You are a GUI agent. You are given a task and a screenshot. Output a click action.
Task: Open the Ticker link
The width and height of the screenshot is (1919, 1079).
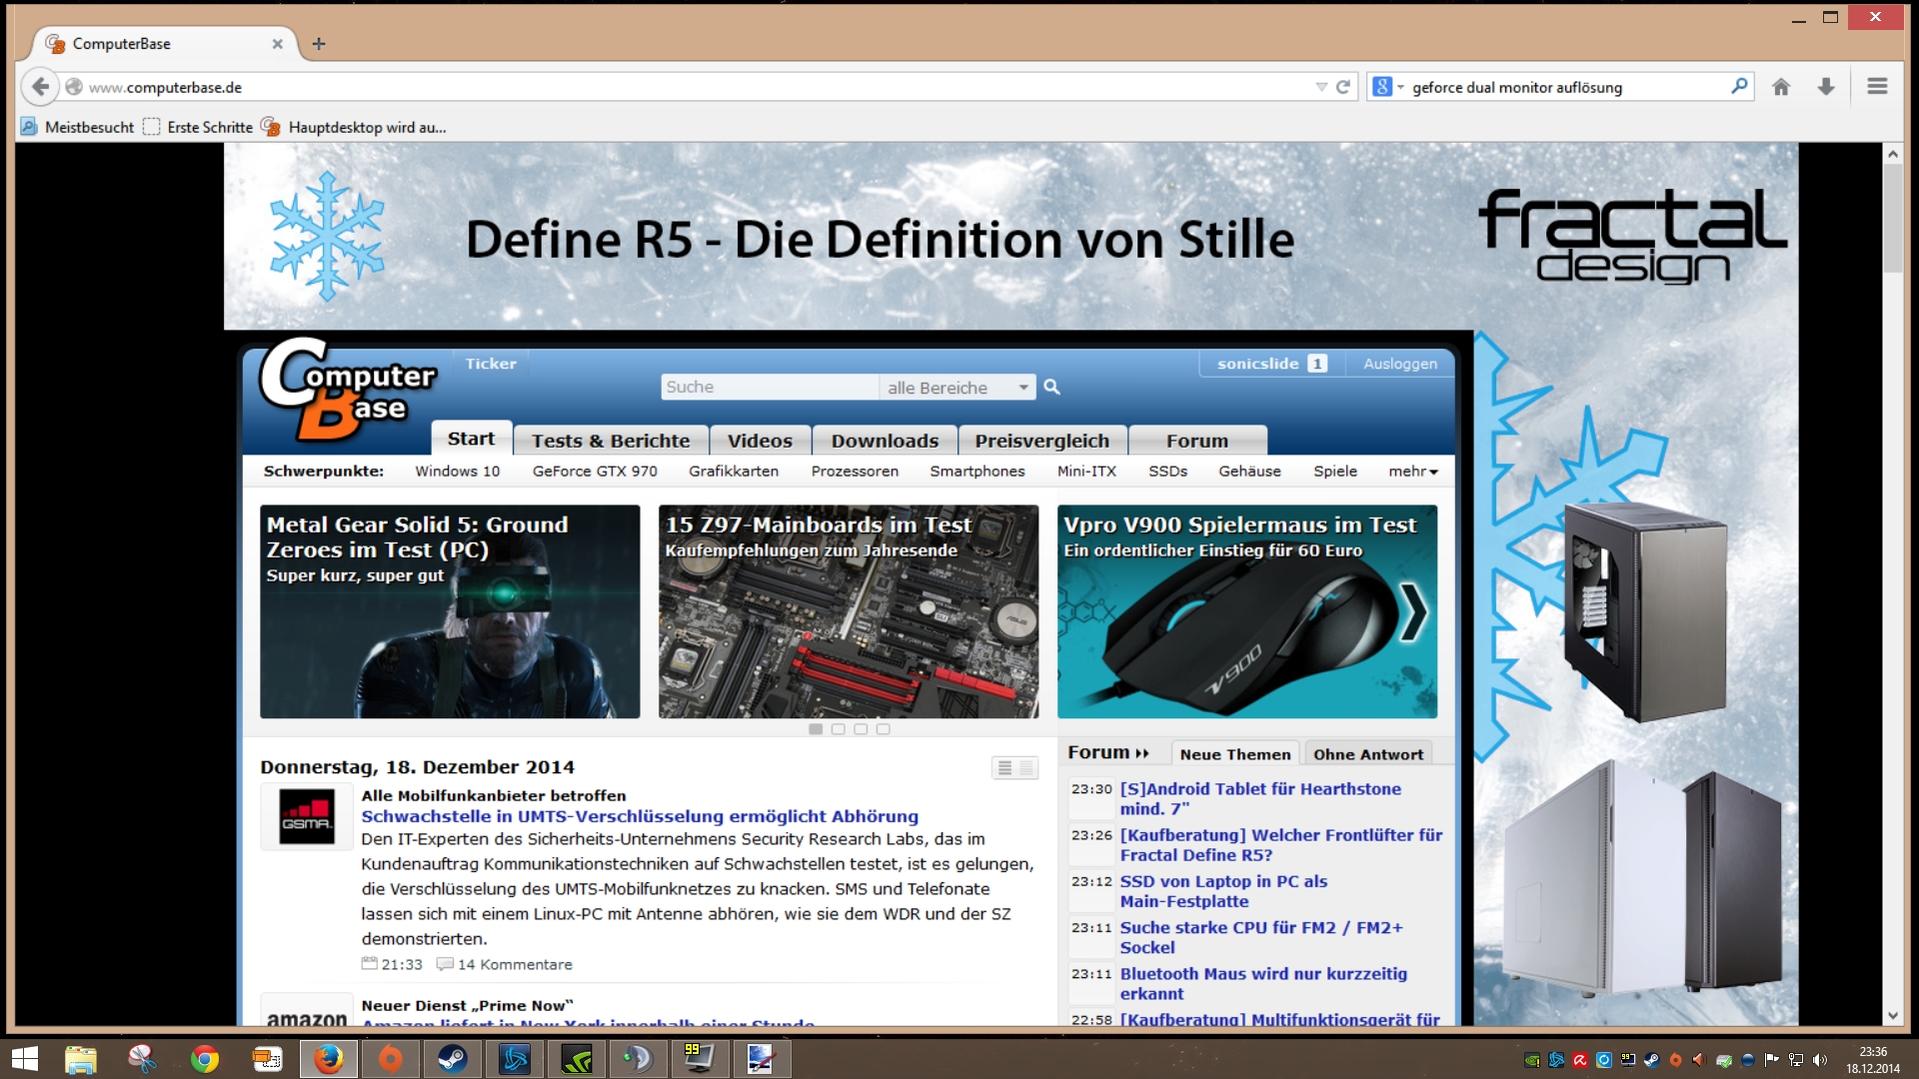(x=491, y=363)
